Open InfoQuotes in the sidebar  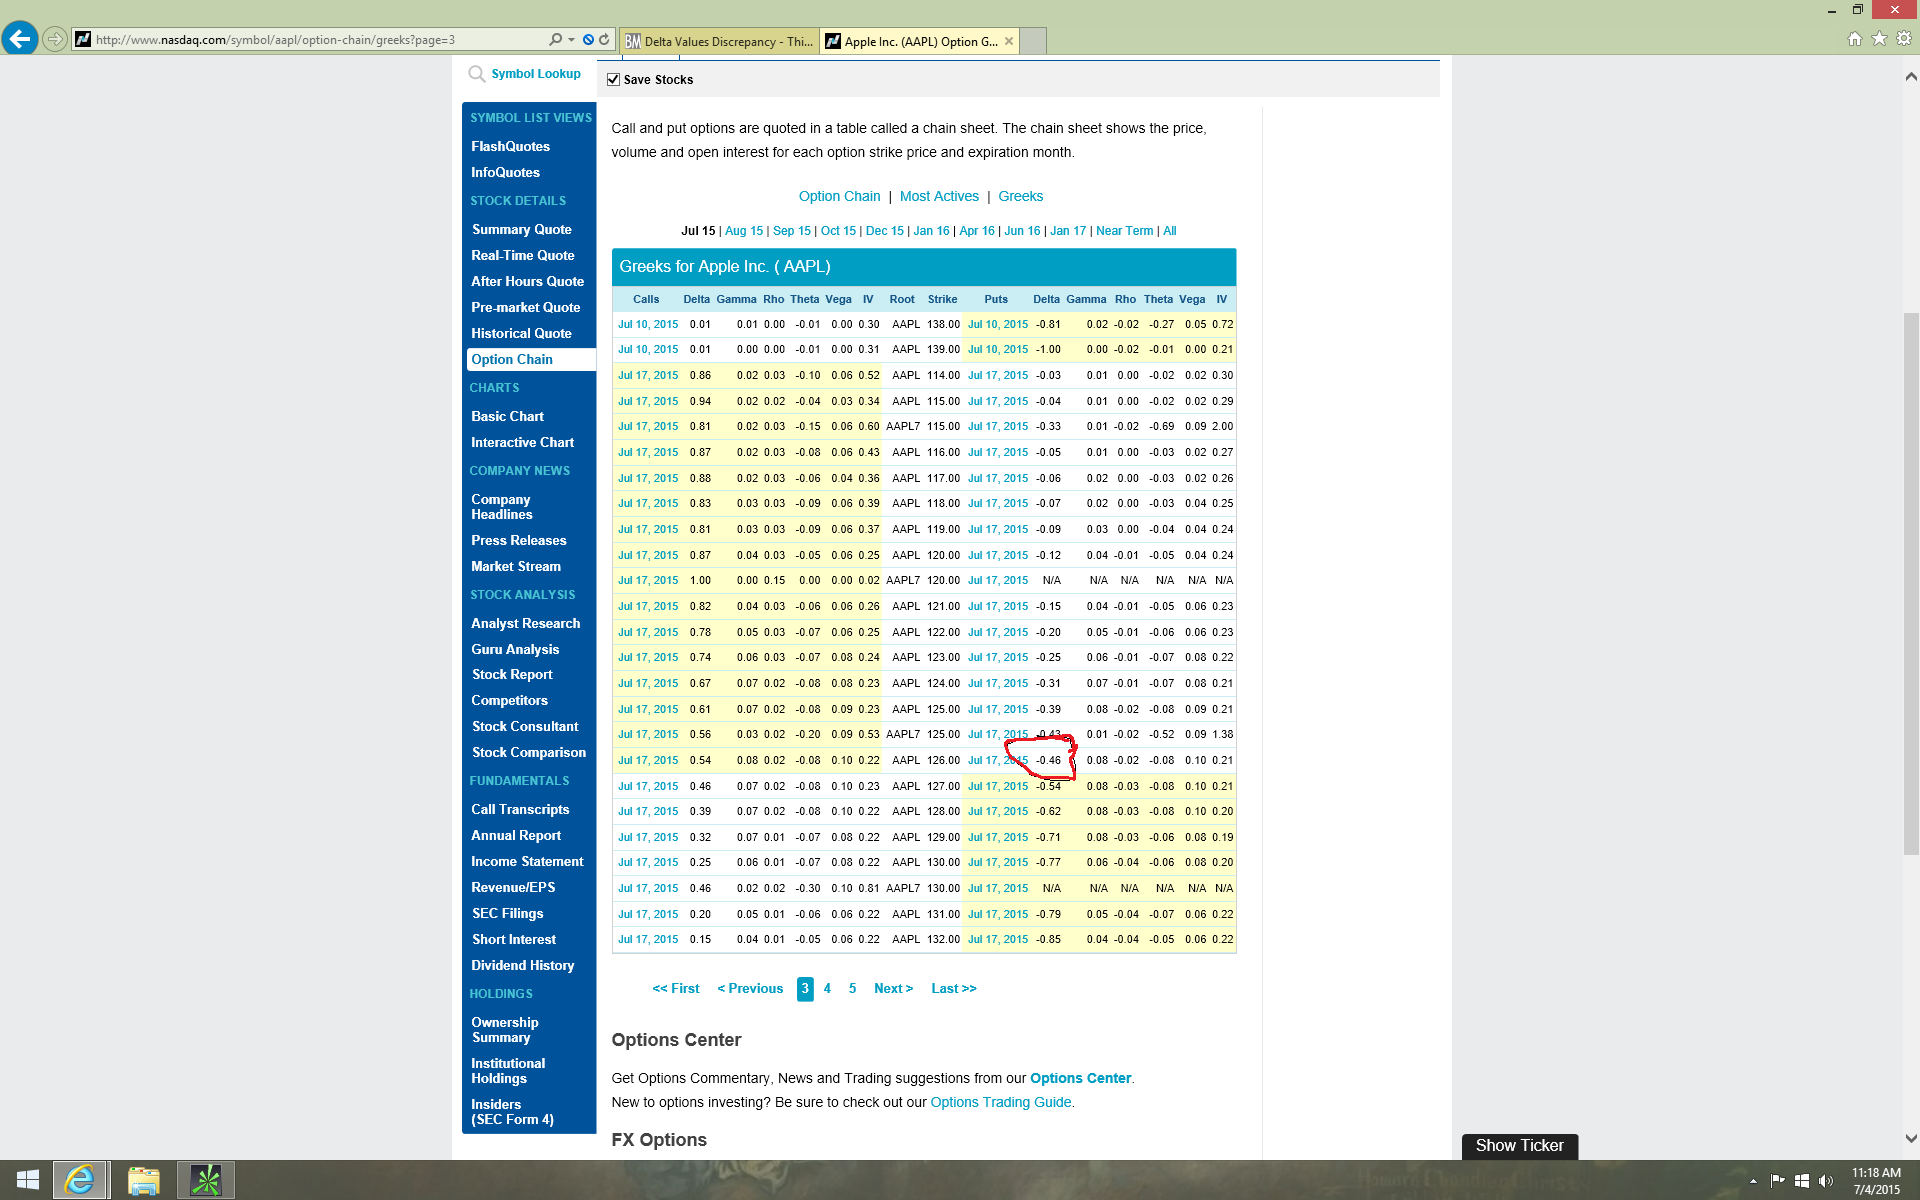506,172
